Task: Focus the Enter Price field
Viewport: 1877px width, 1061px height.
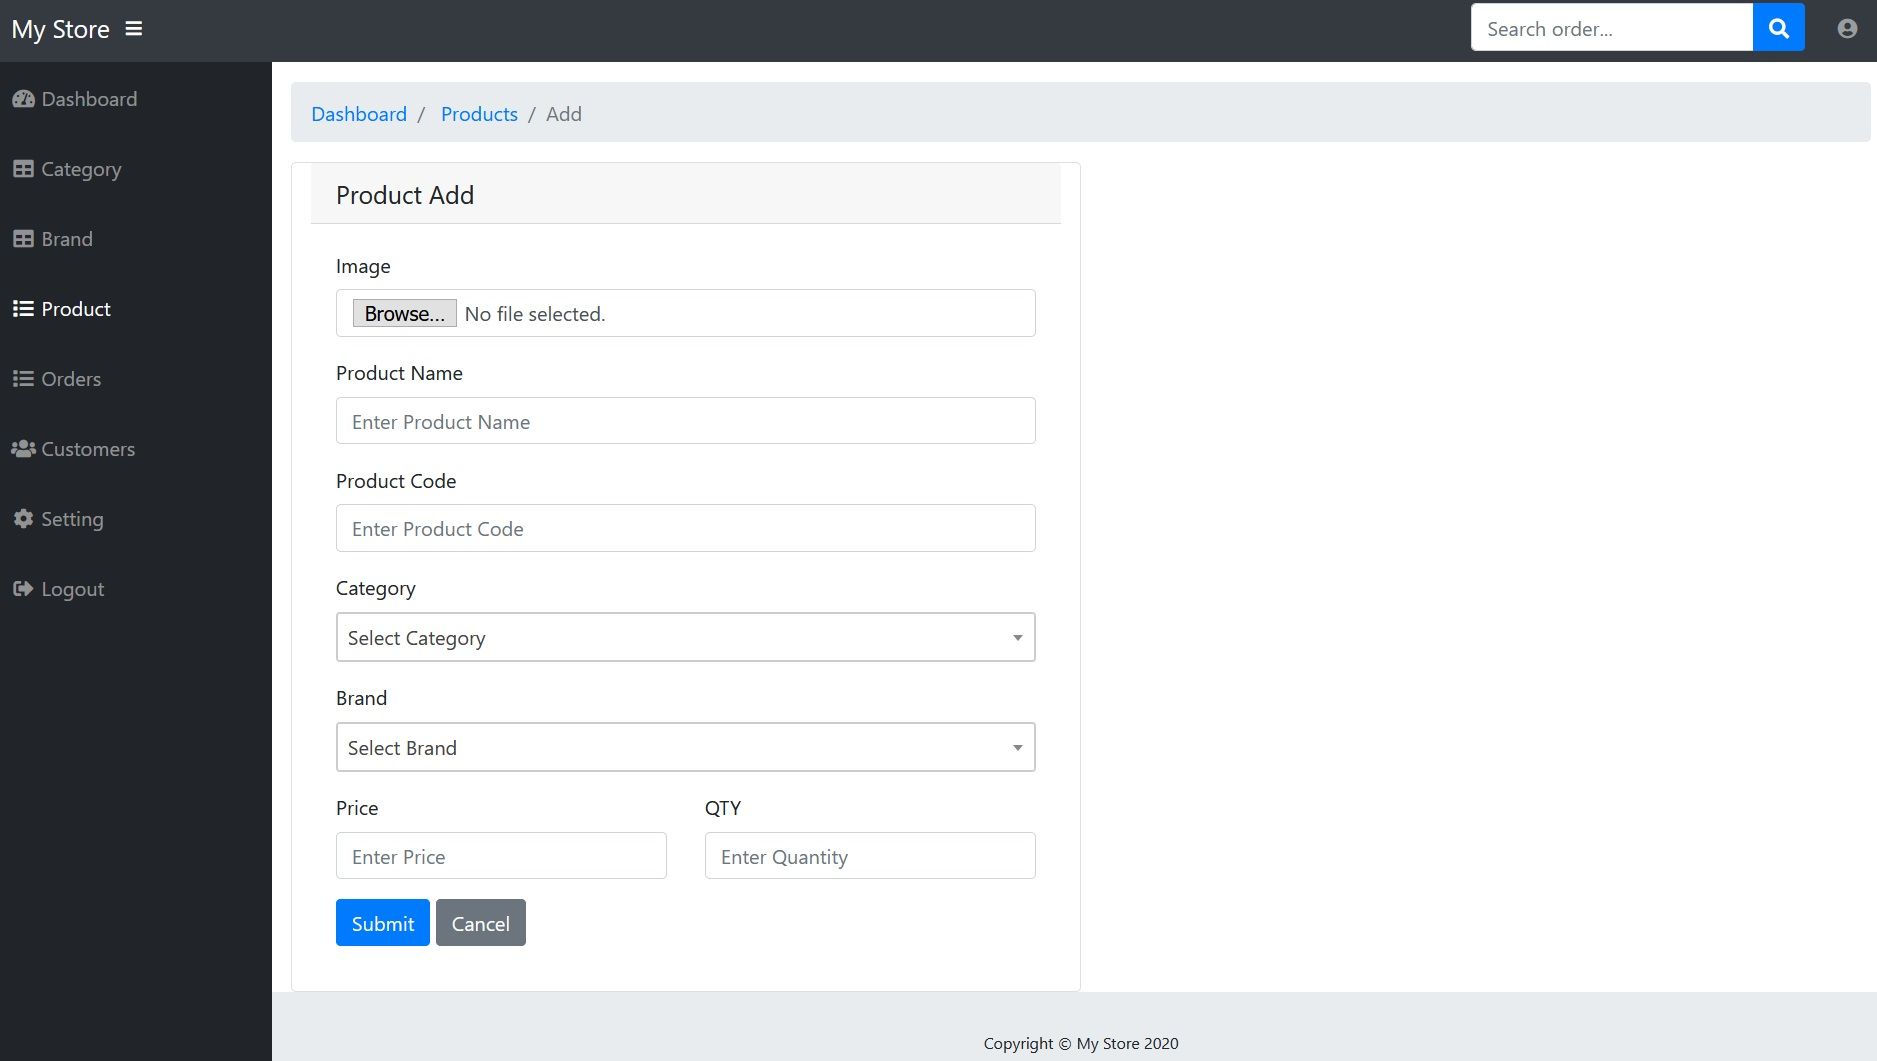Action: coord(501,856)
